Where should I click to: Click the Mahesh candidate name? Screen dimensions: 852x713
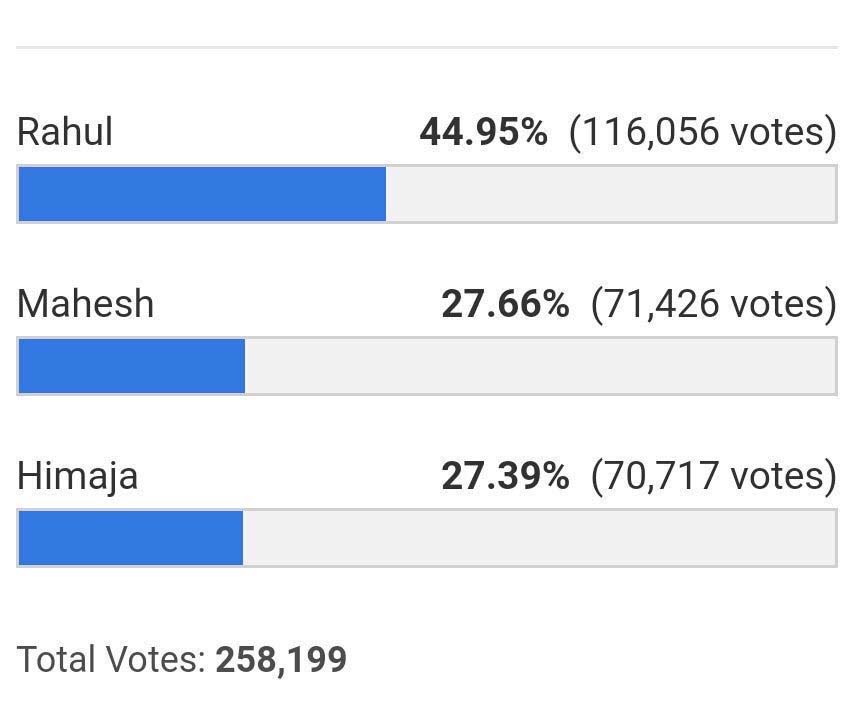click(85, 303)
